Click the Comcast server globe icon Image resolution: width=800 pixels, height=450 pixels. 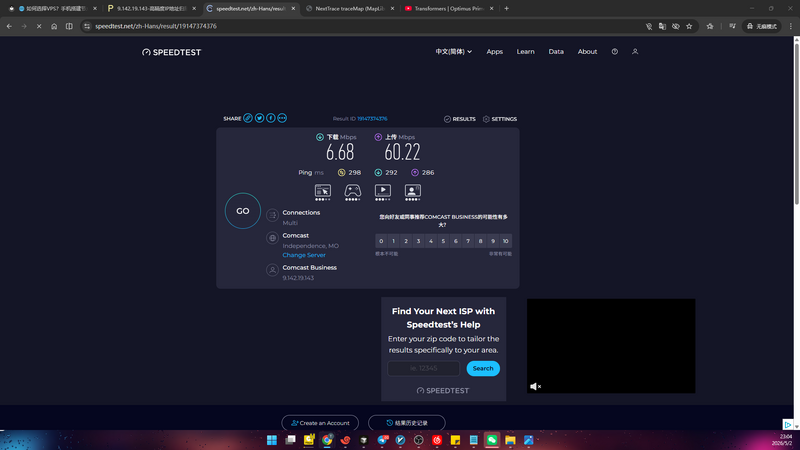pos(272,238)
